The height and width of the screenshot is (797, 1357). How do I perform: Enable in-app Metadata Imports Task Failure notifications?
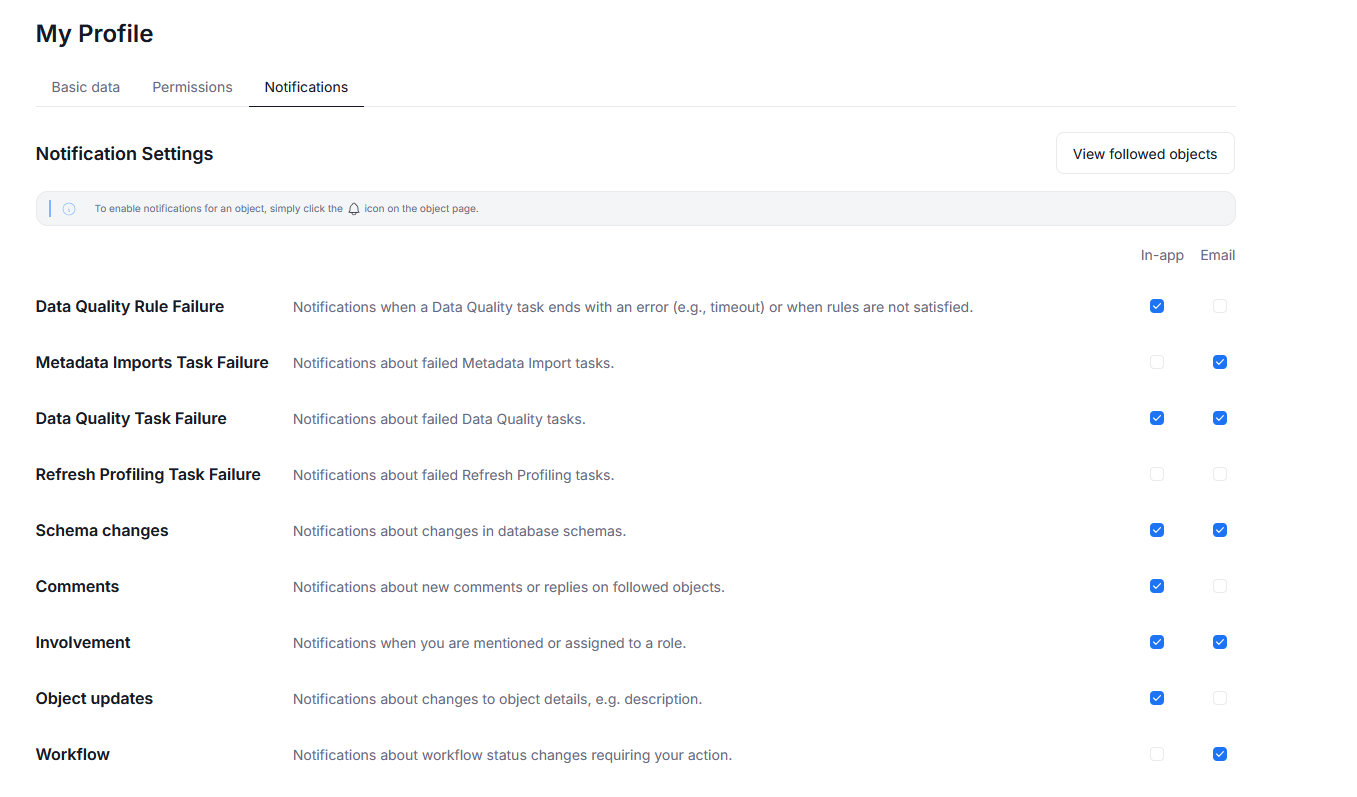coord(1157,362)
